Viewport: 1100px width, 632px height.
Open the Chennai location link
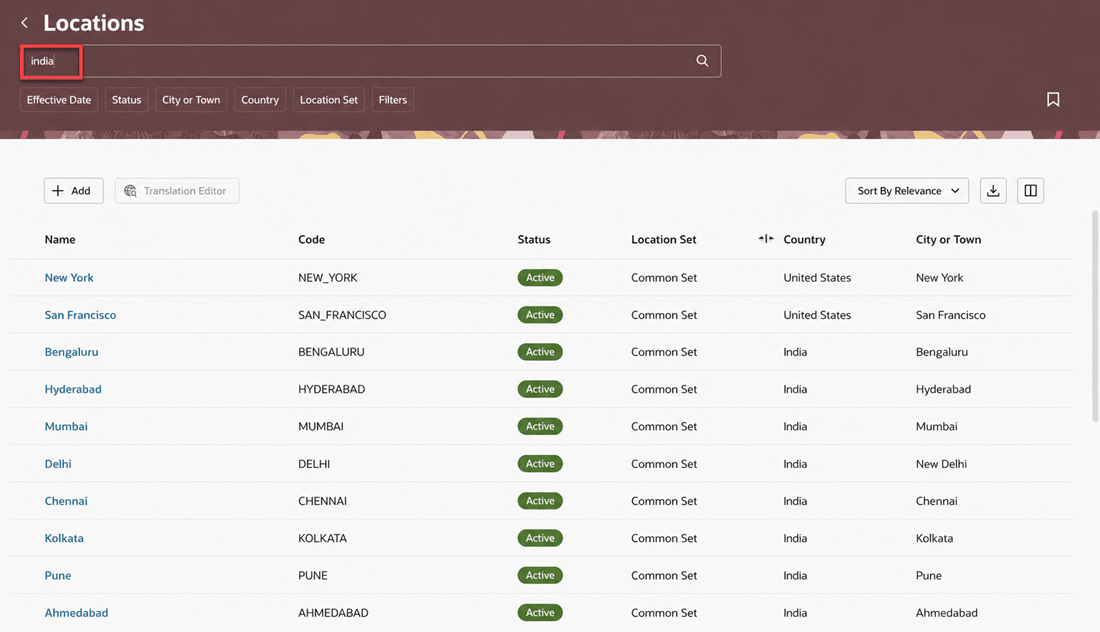[x=66, y=501]
